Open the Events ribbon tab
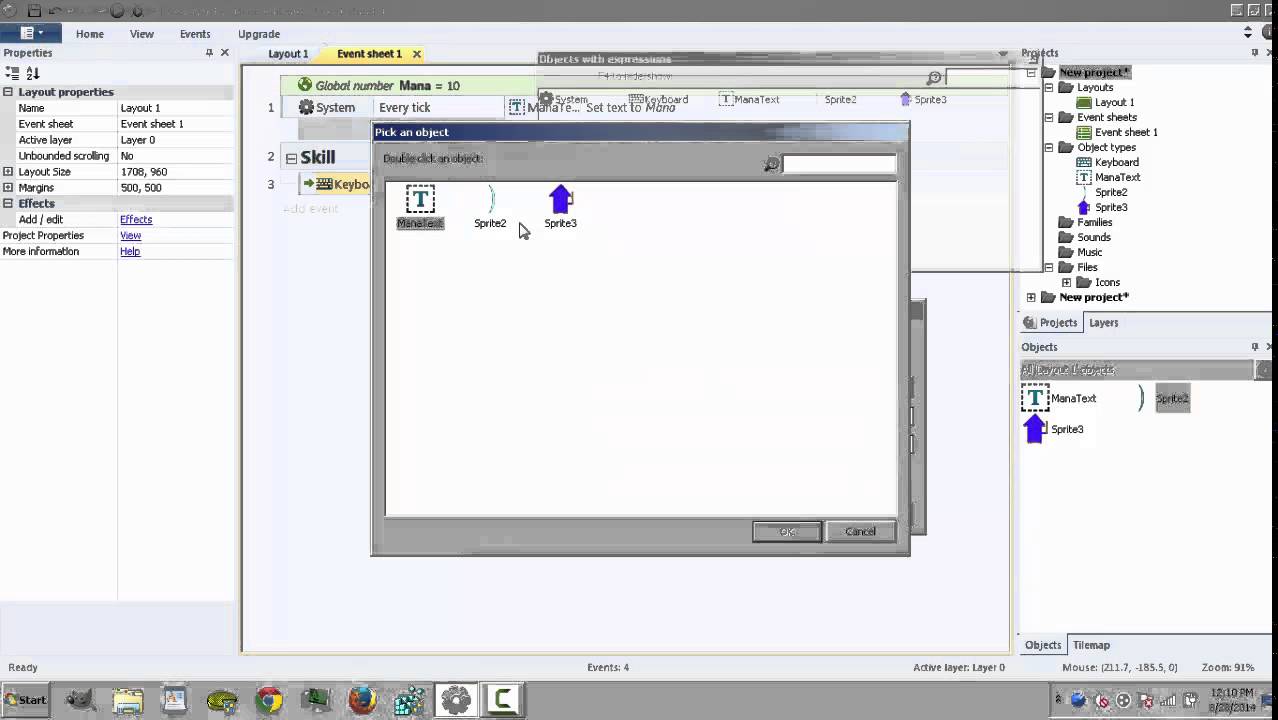Viewport: 1278px width, 720px height. (x=195, y=34)
